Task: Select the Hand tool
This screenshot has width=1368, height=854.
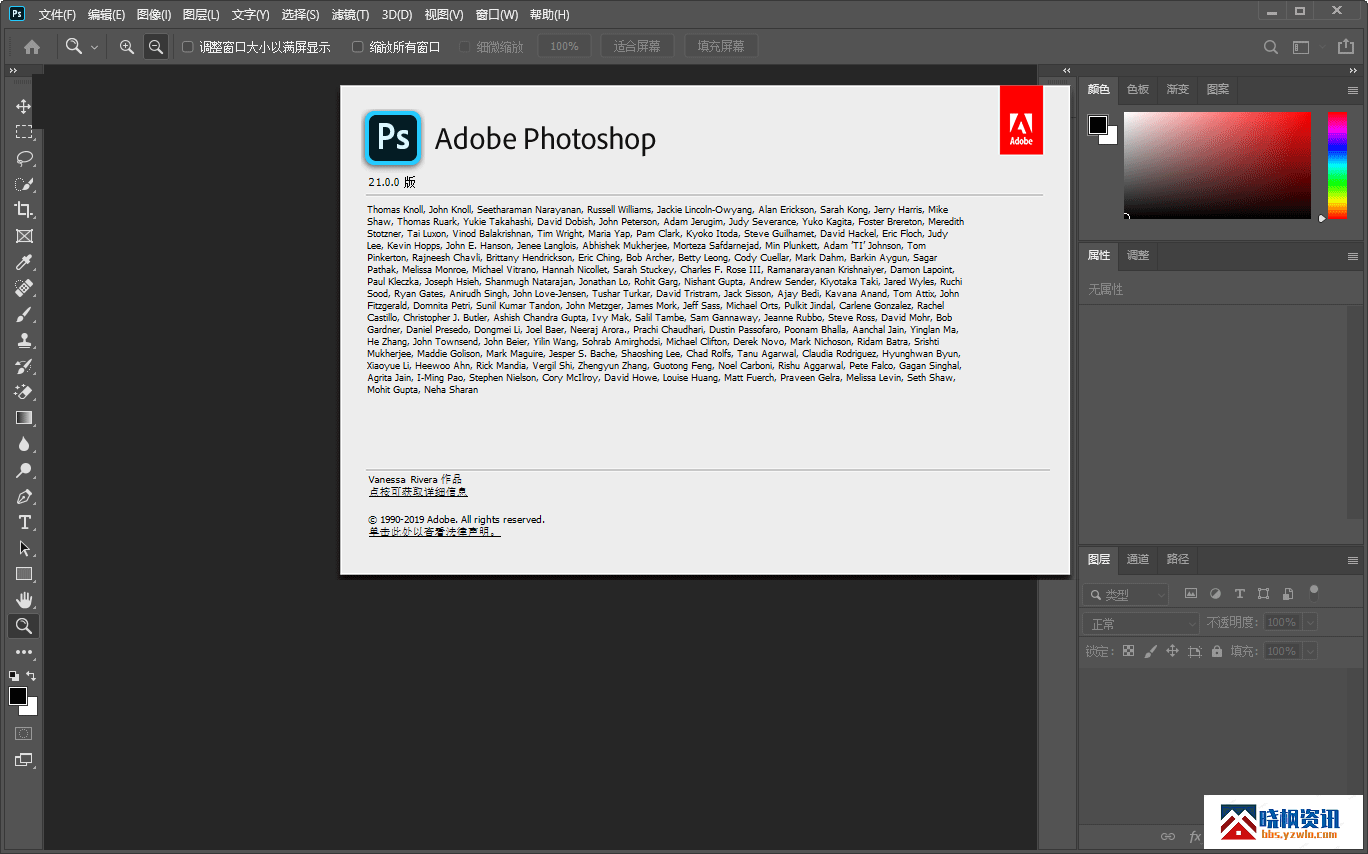Action: pyautogui.click(x=23, y=600)
